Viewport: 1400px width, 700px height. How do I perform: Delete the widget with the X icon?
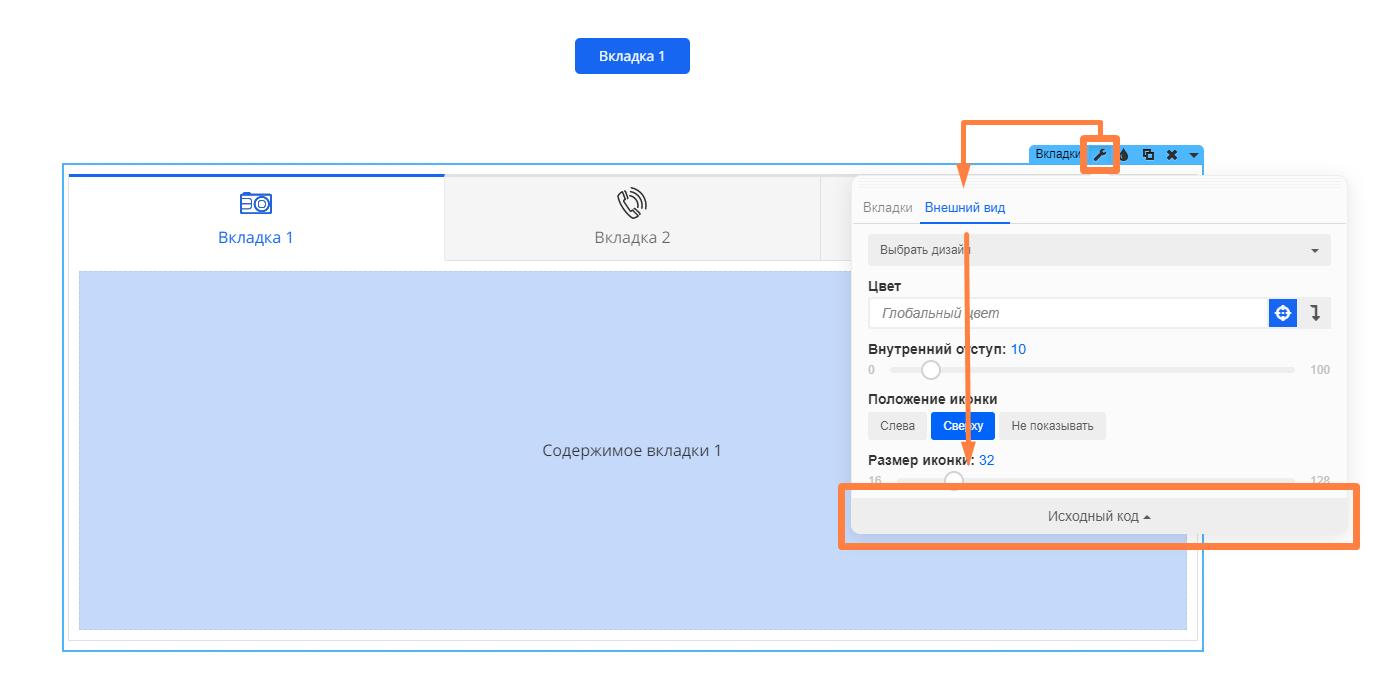[x=1172, y=155]
